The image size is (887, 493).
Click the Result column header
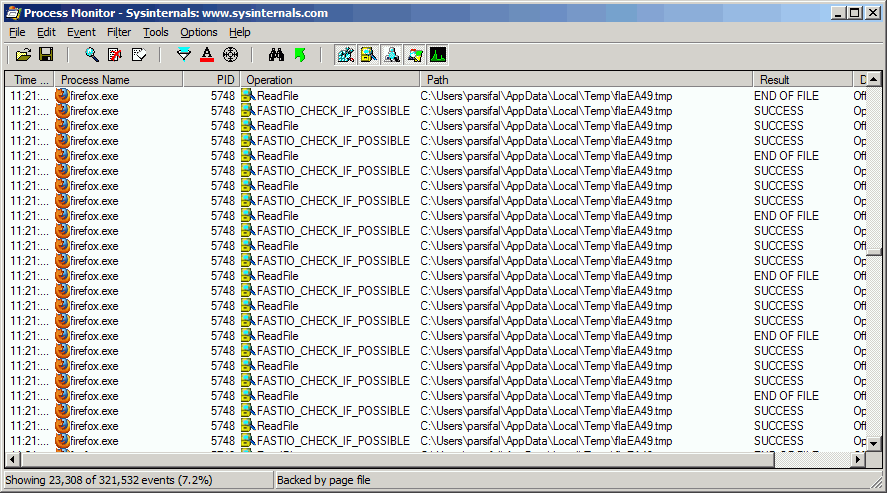click(x=802, y=80)
